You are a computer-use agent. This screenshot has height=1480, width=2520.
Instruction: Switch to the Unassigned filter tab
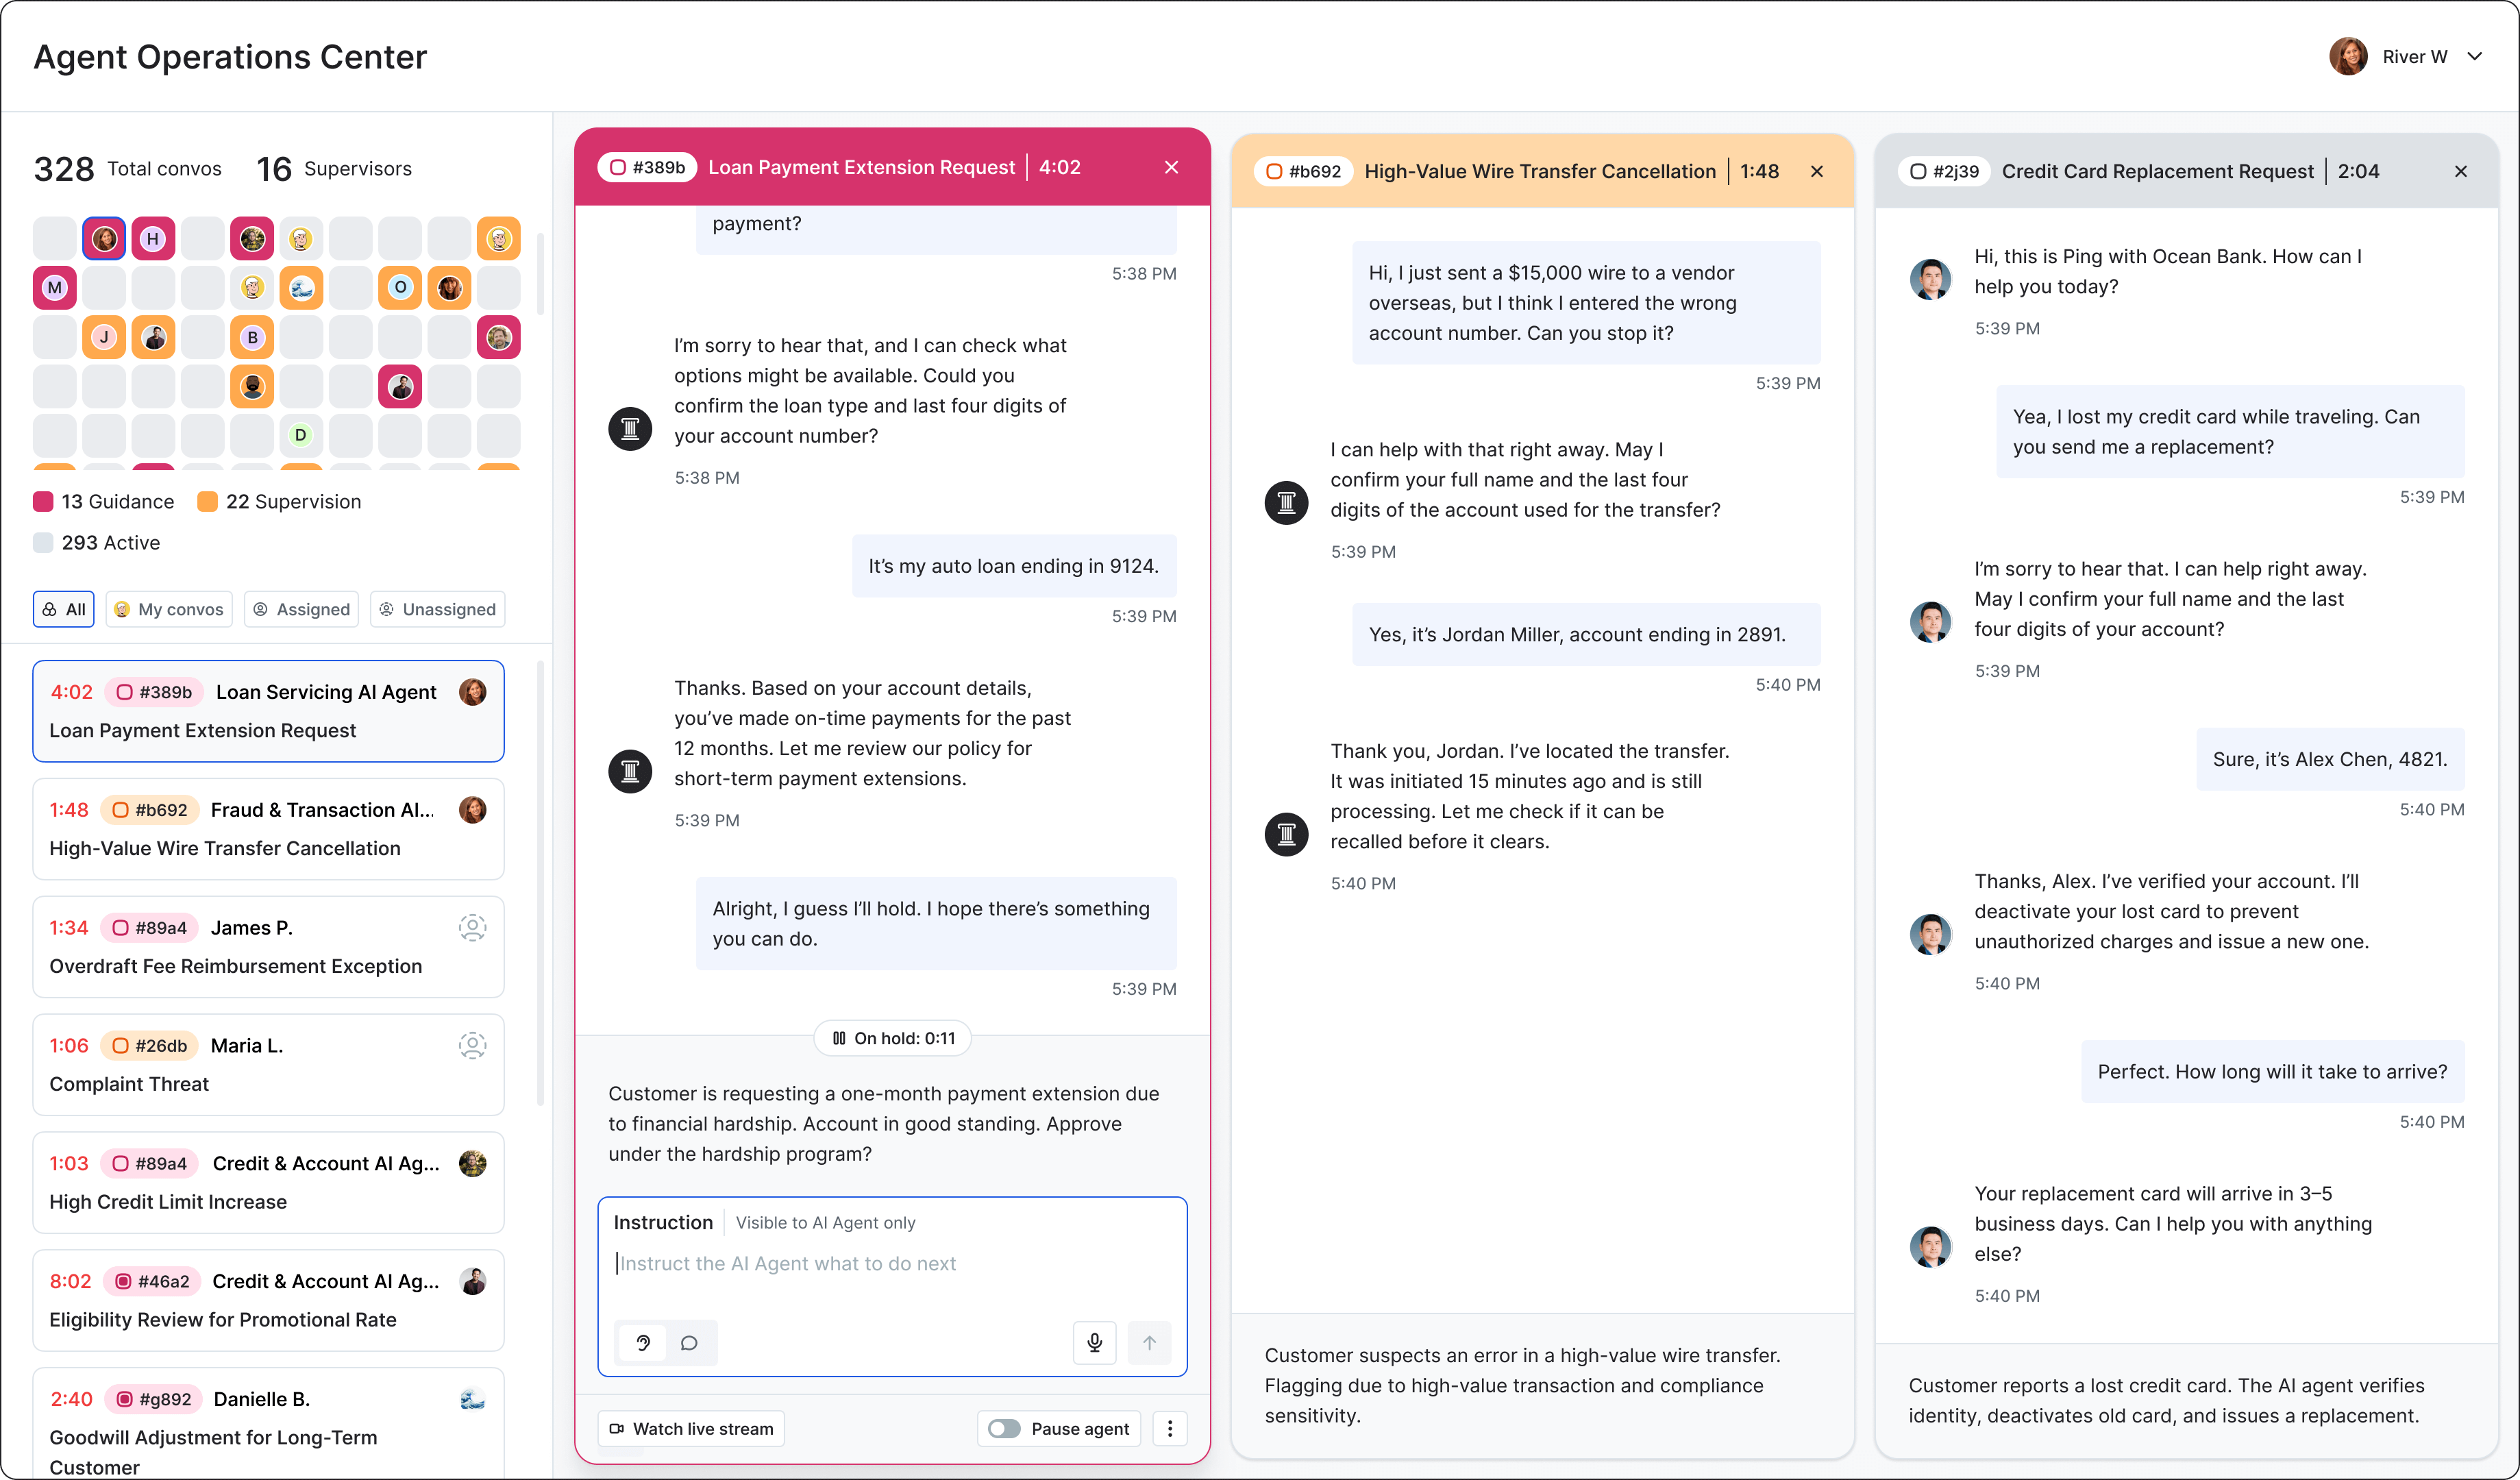pos(438,609)
